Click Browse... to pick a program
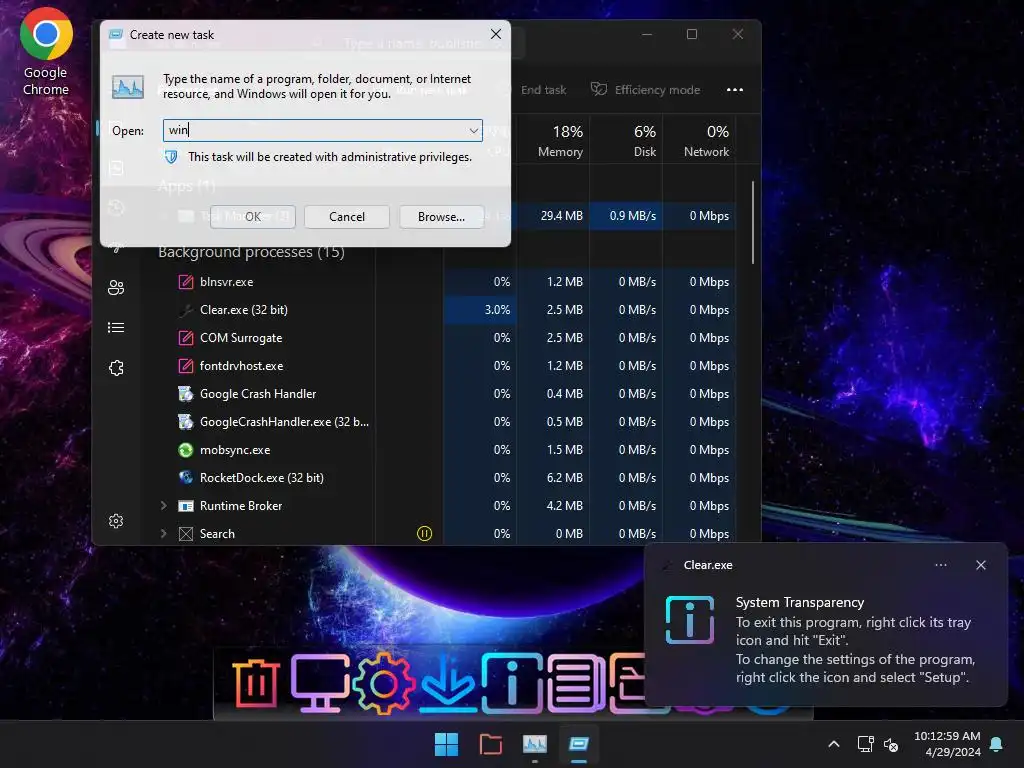Image resolution: width=1024 pixels, height=768 pixels. pyautogui.click(x=441, y=217)
